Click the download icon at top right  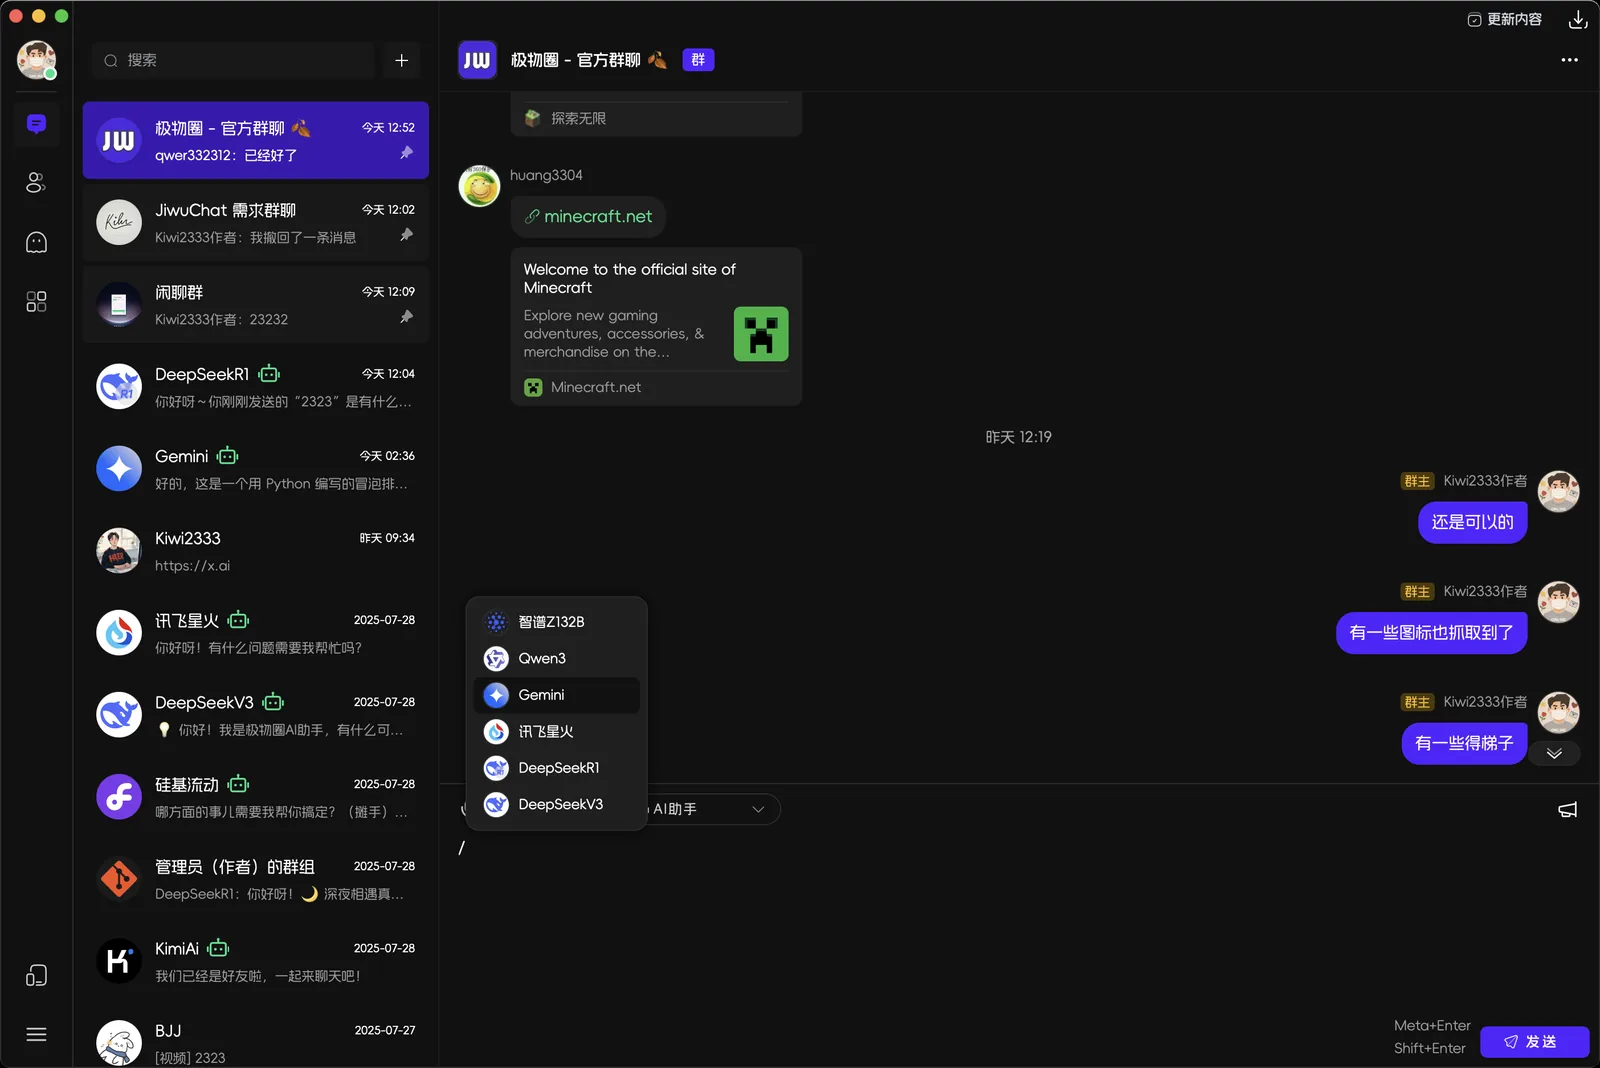coord(1578,19)
